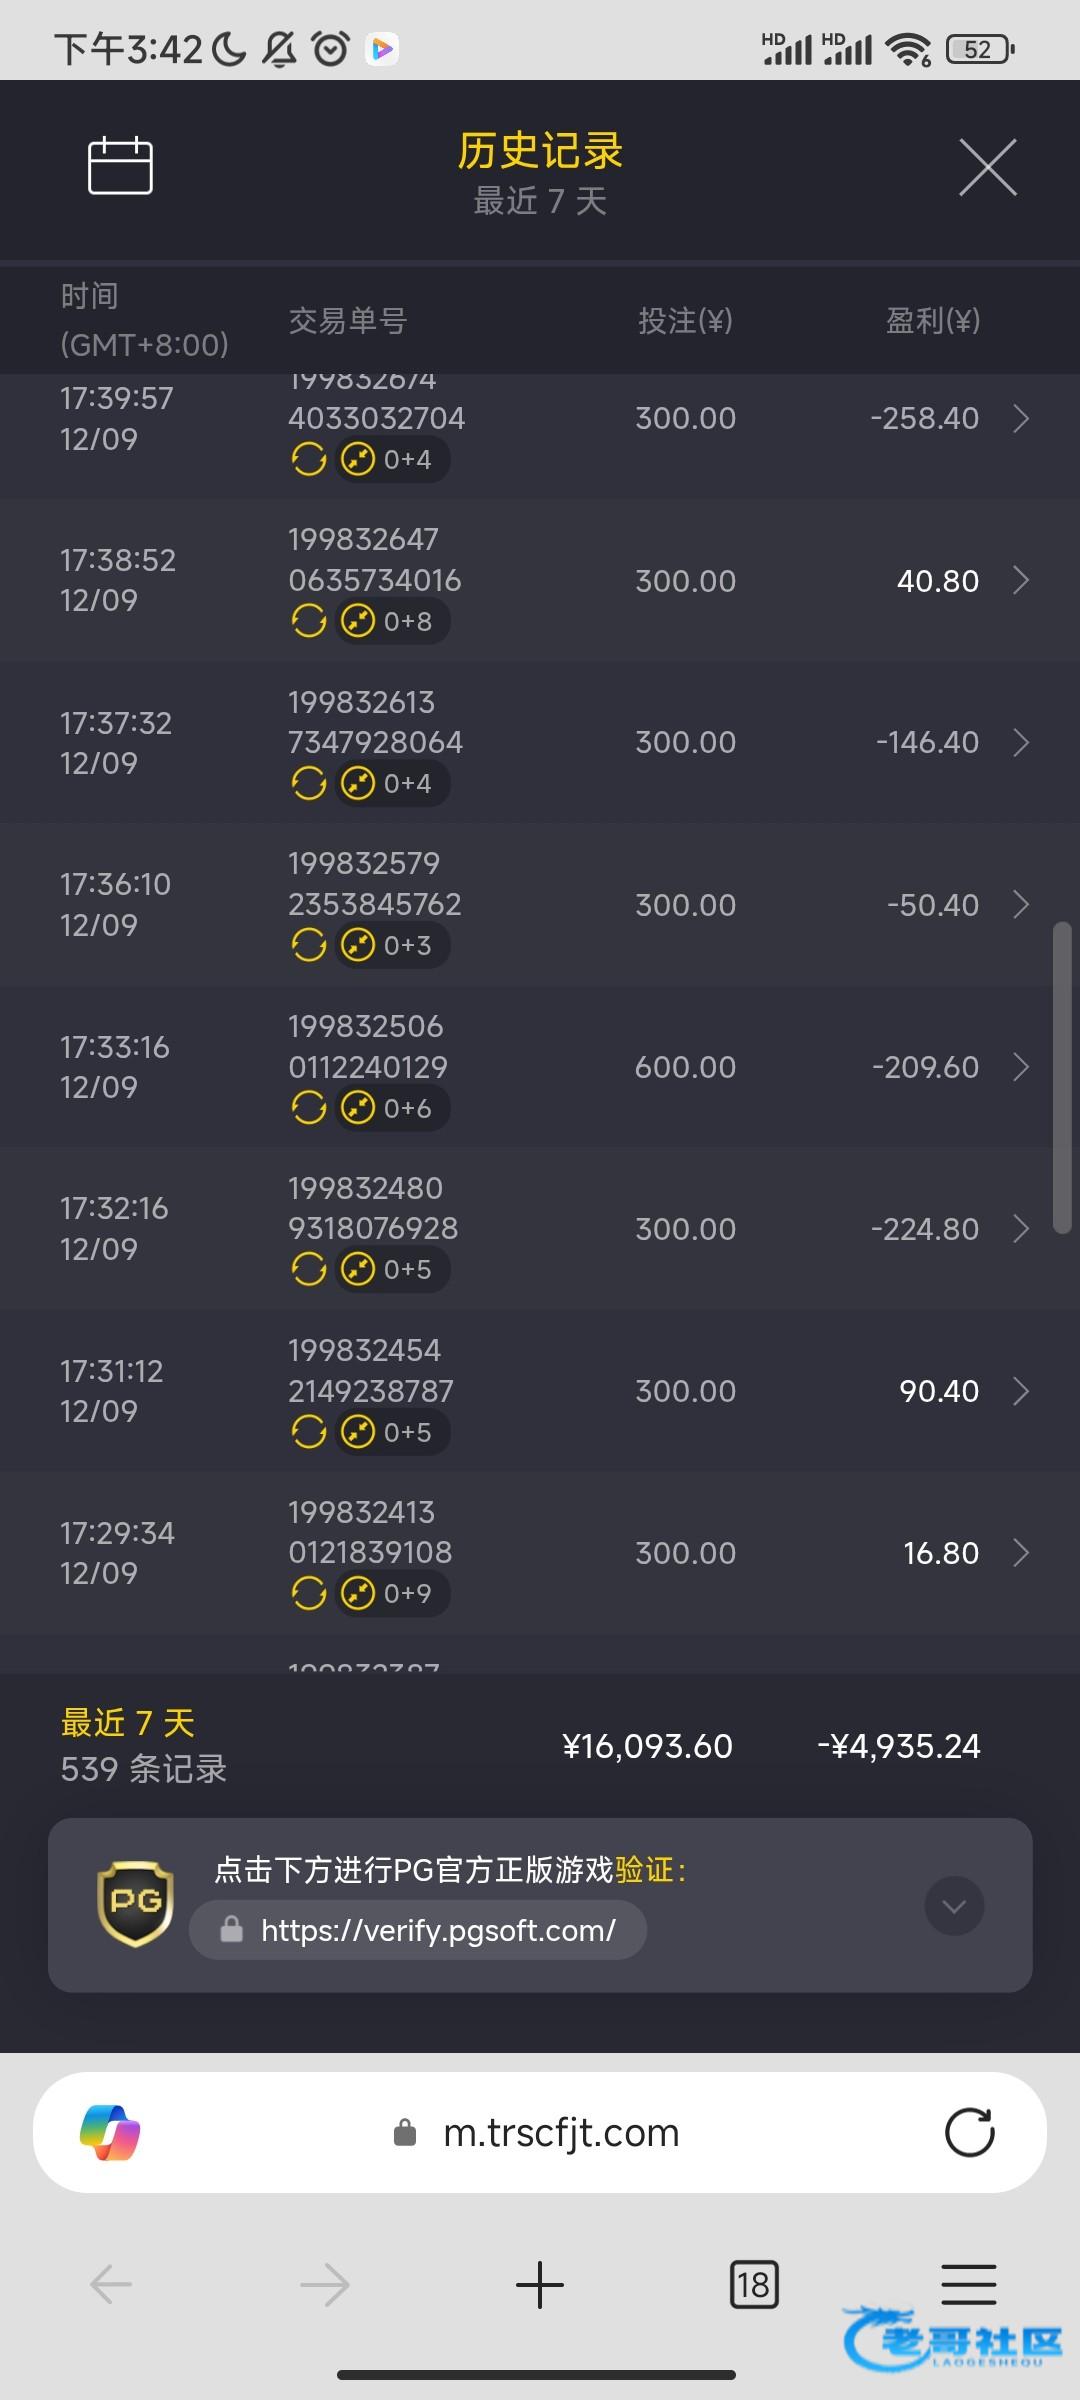Open the browser tabs counter showing 18
1080x2400 pixels.
[754, 2284]
